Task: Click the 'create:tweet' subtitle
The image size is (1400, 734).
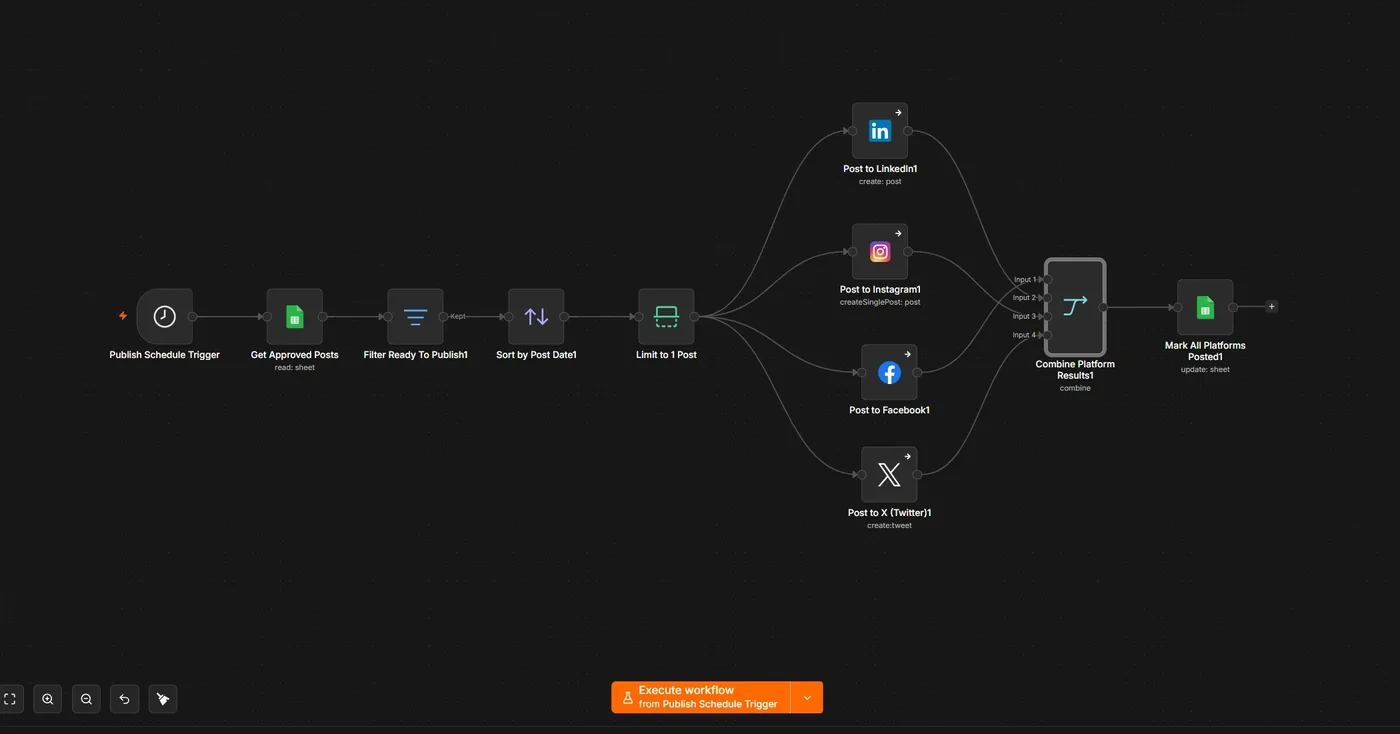Action: point(889,525)
